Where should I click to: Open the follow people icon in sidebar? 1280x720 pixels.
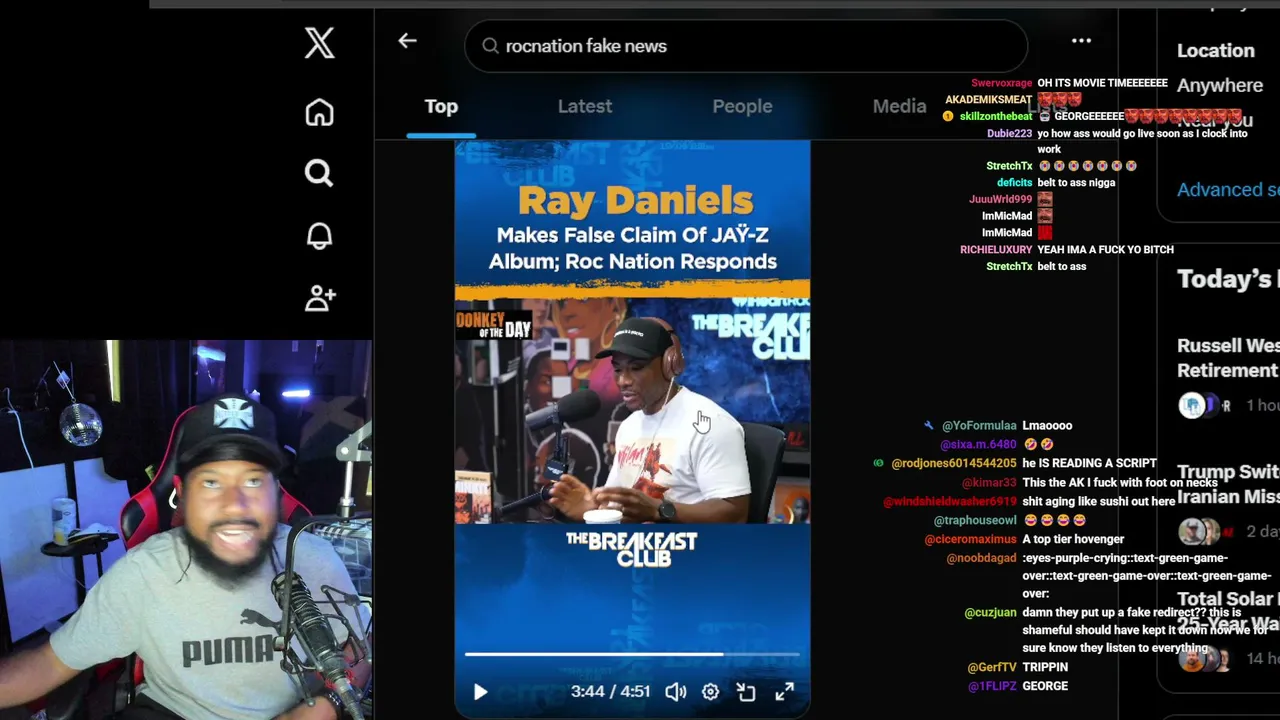click(320, 297)
